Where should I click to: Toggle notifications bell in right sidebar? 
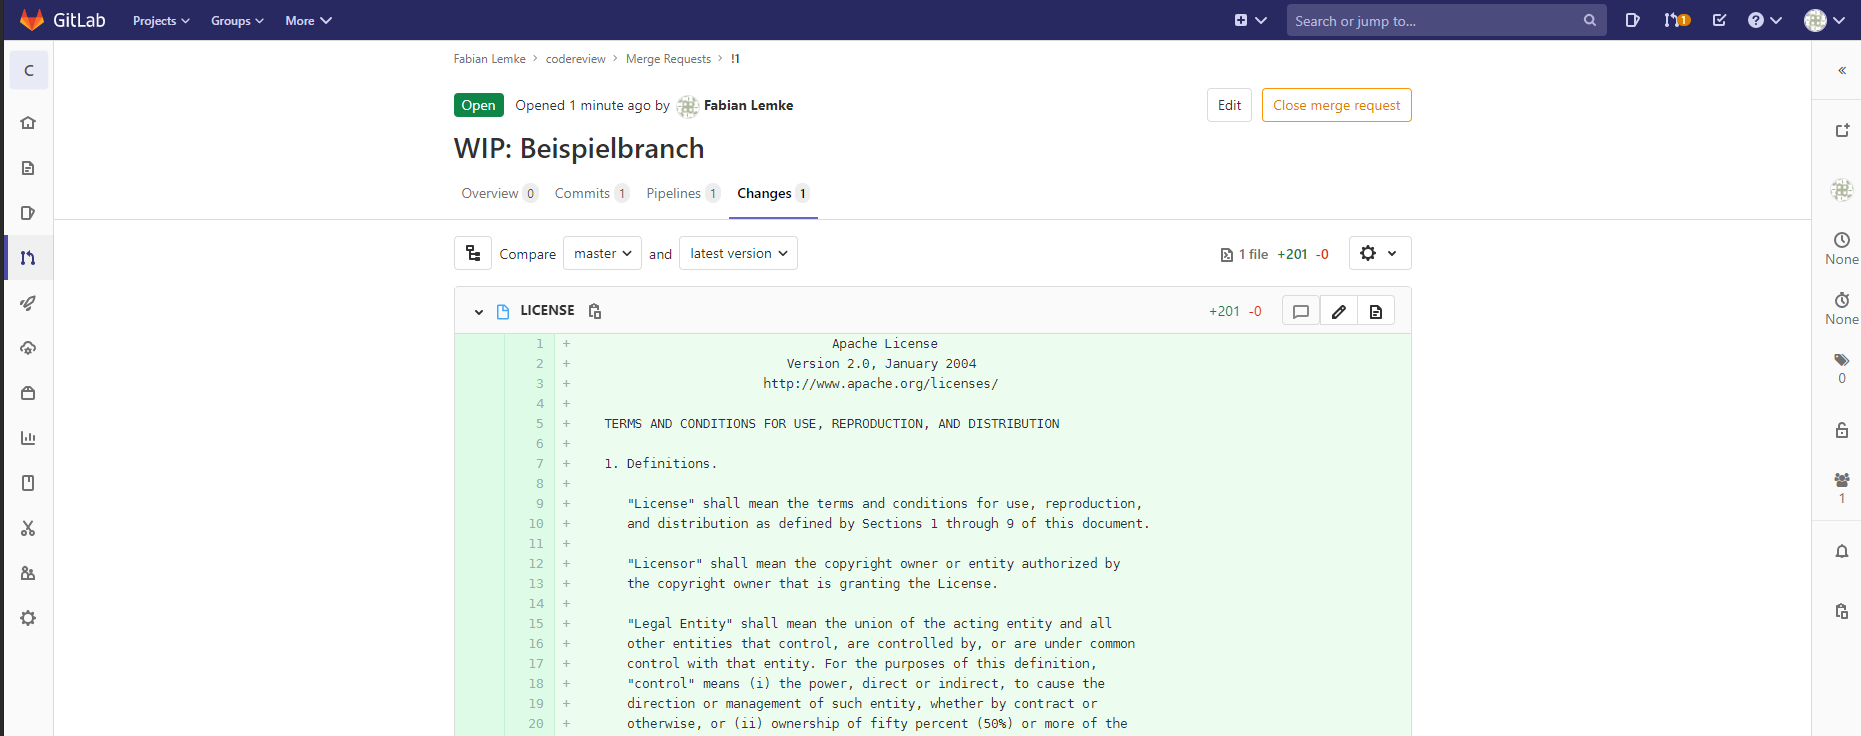point(1842,551)
